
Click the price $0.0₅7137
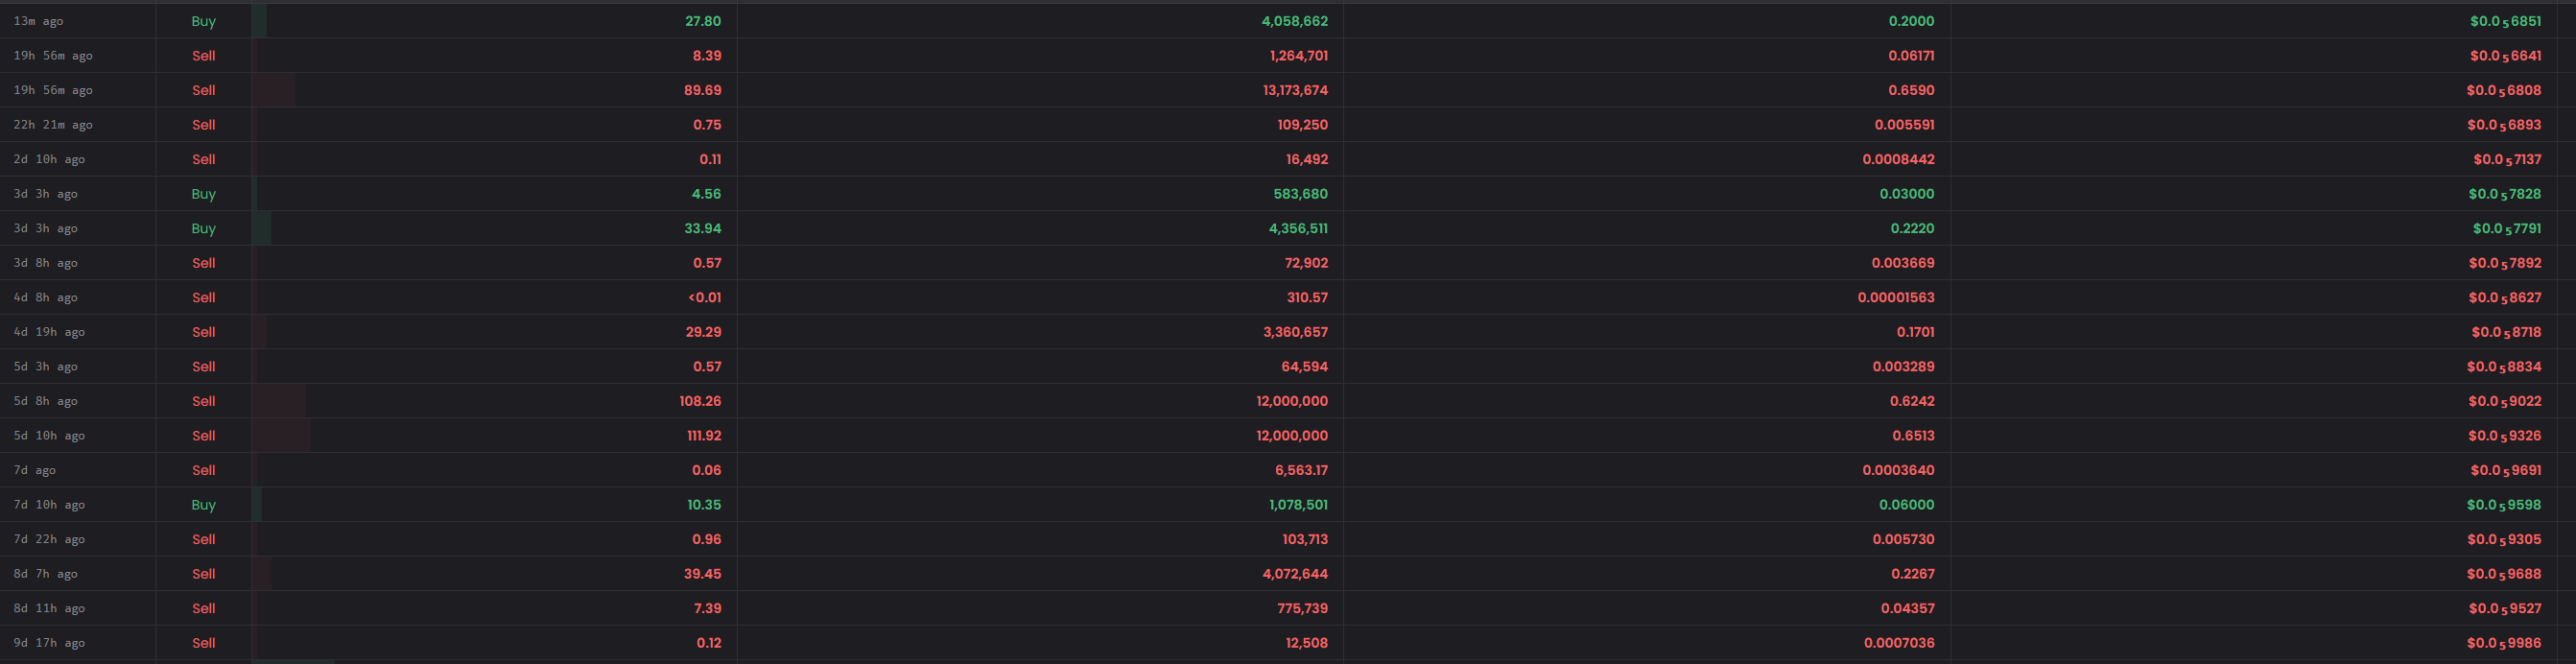[2507, 159]
